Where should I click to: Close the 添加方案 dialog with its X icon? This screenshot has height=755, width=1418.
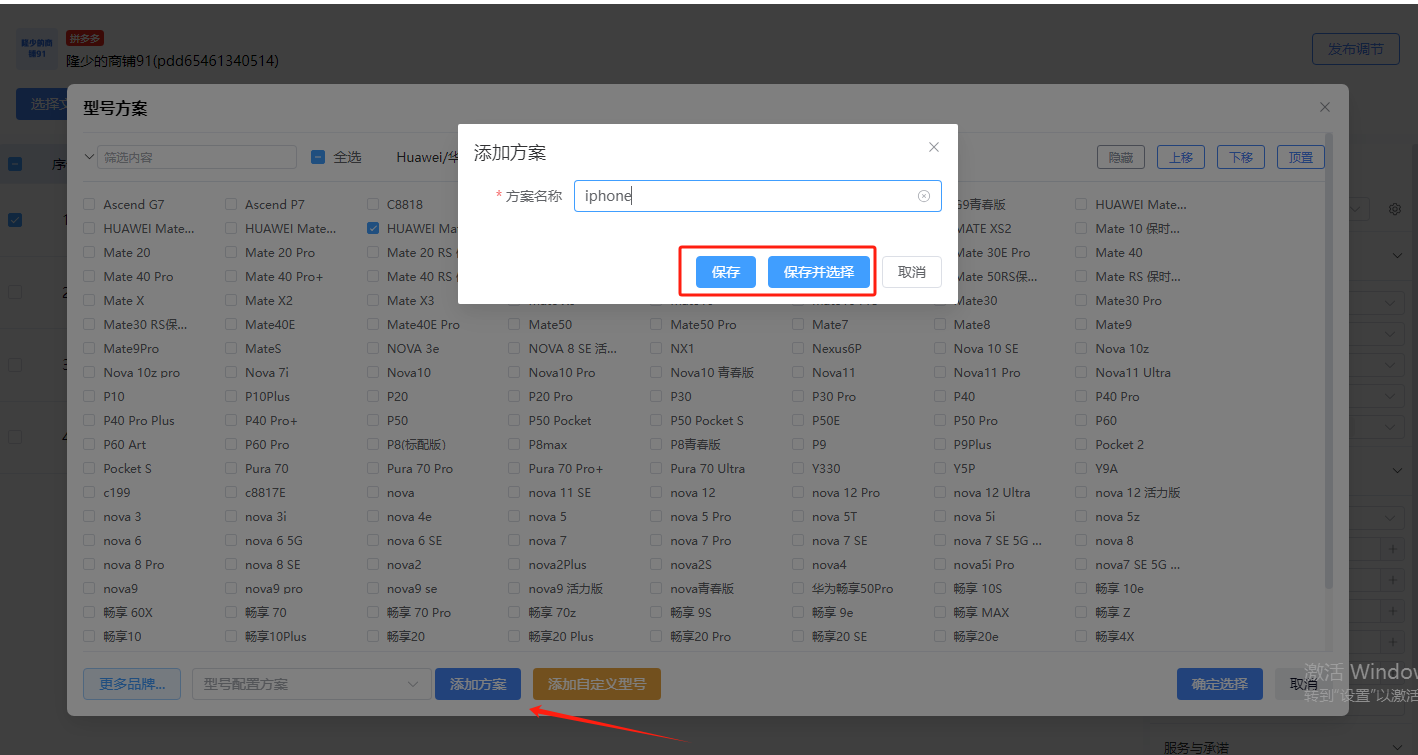(x=934, y=147)
